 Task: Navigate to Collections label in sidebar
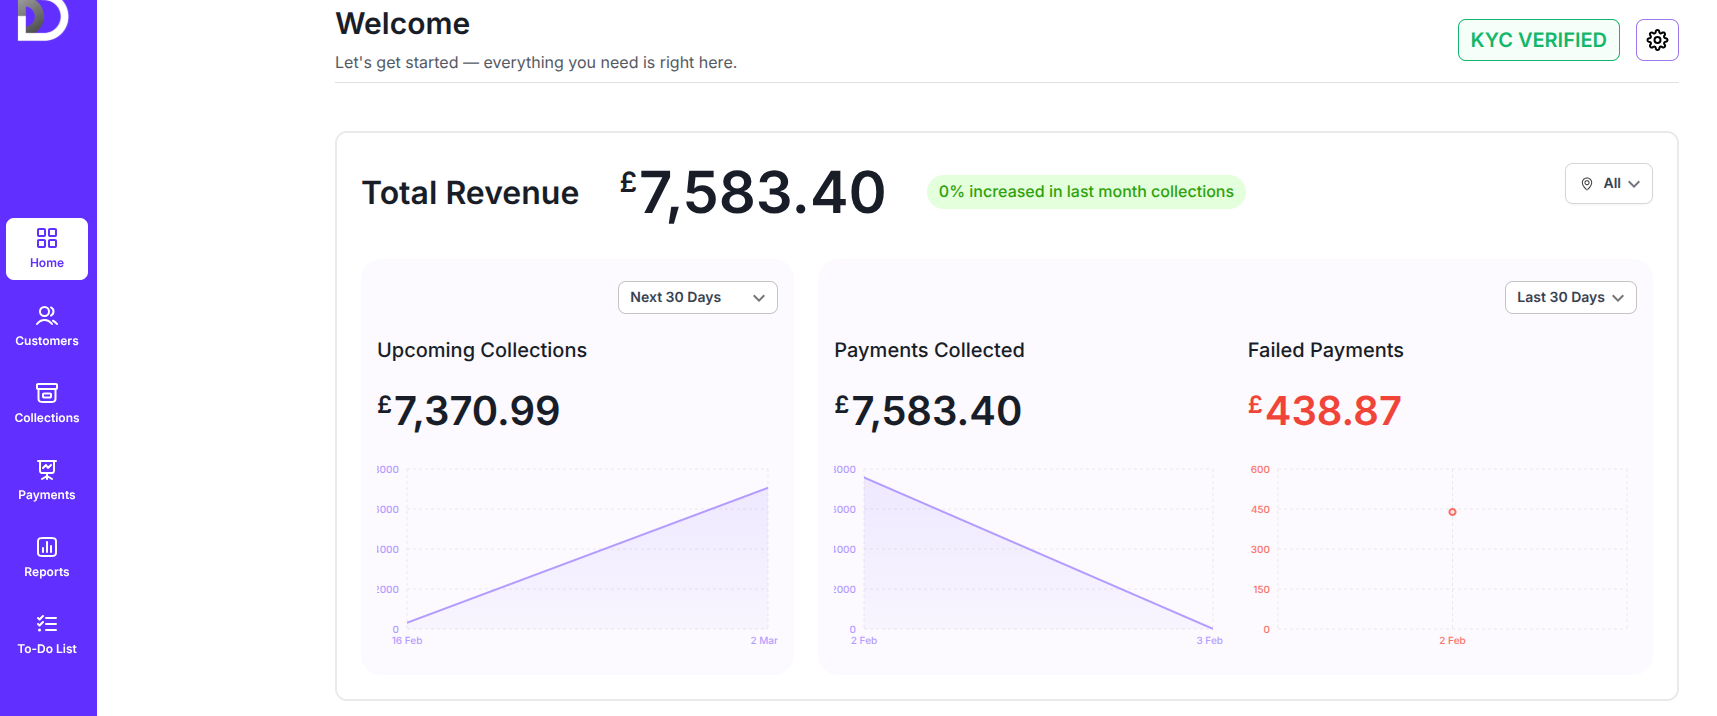(47, 418)
